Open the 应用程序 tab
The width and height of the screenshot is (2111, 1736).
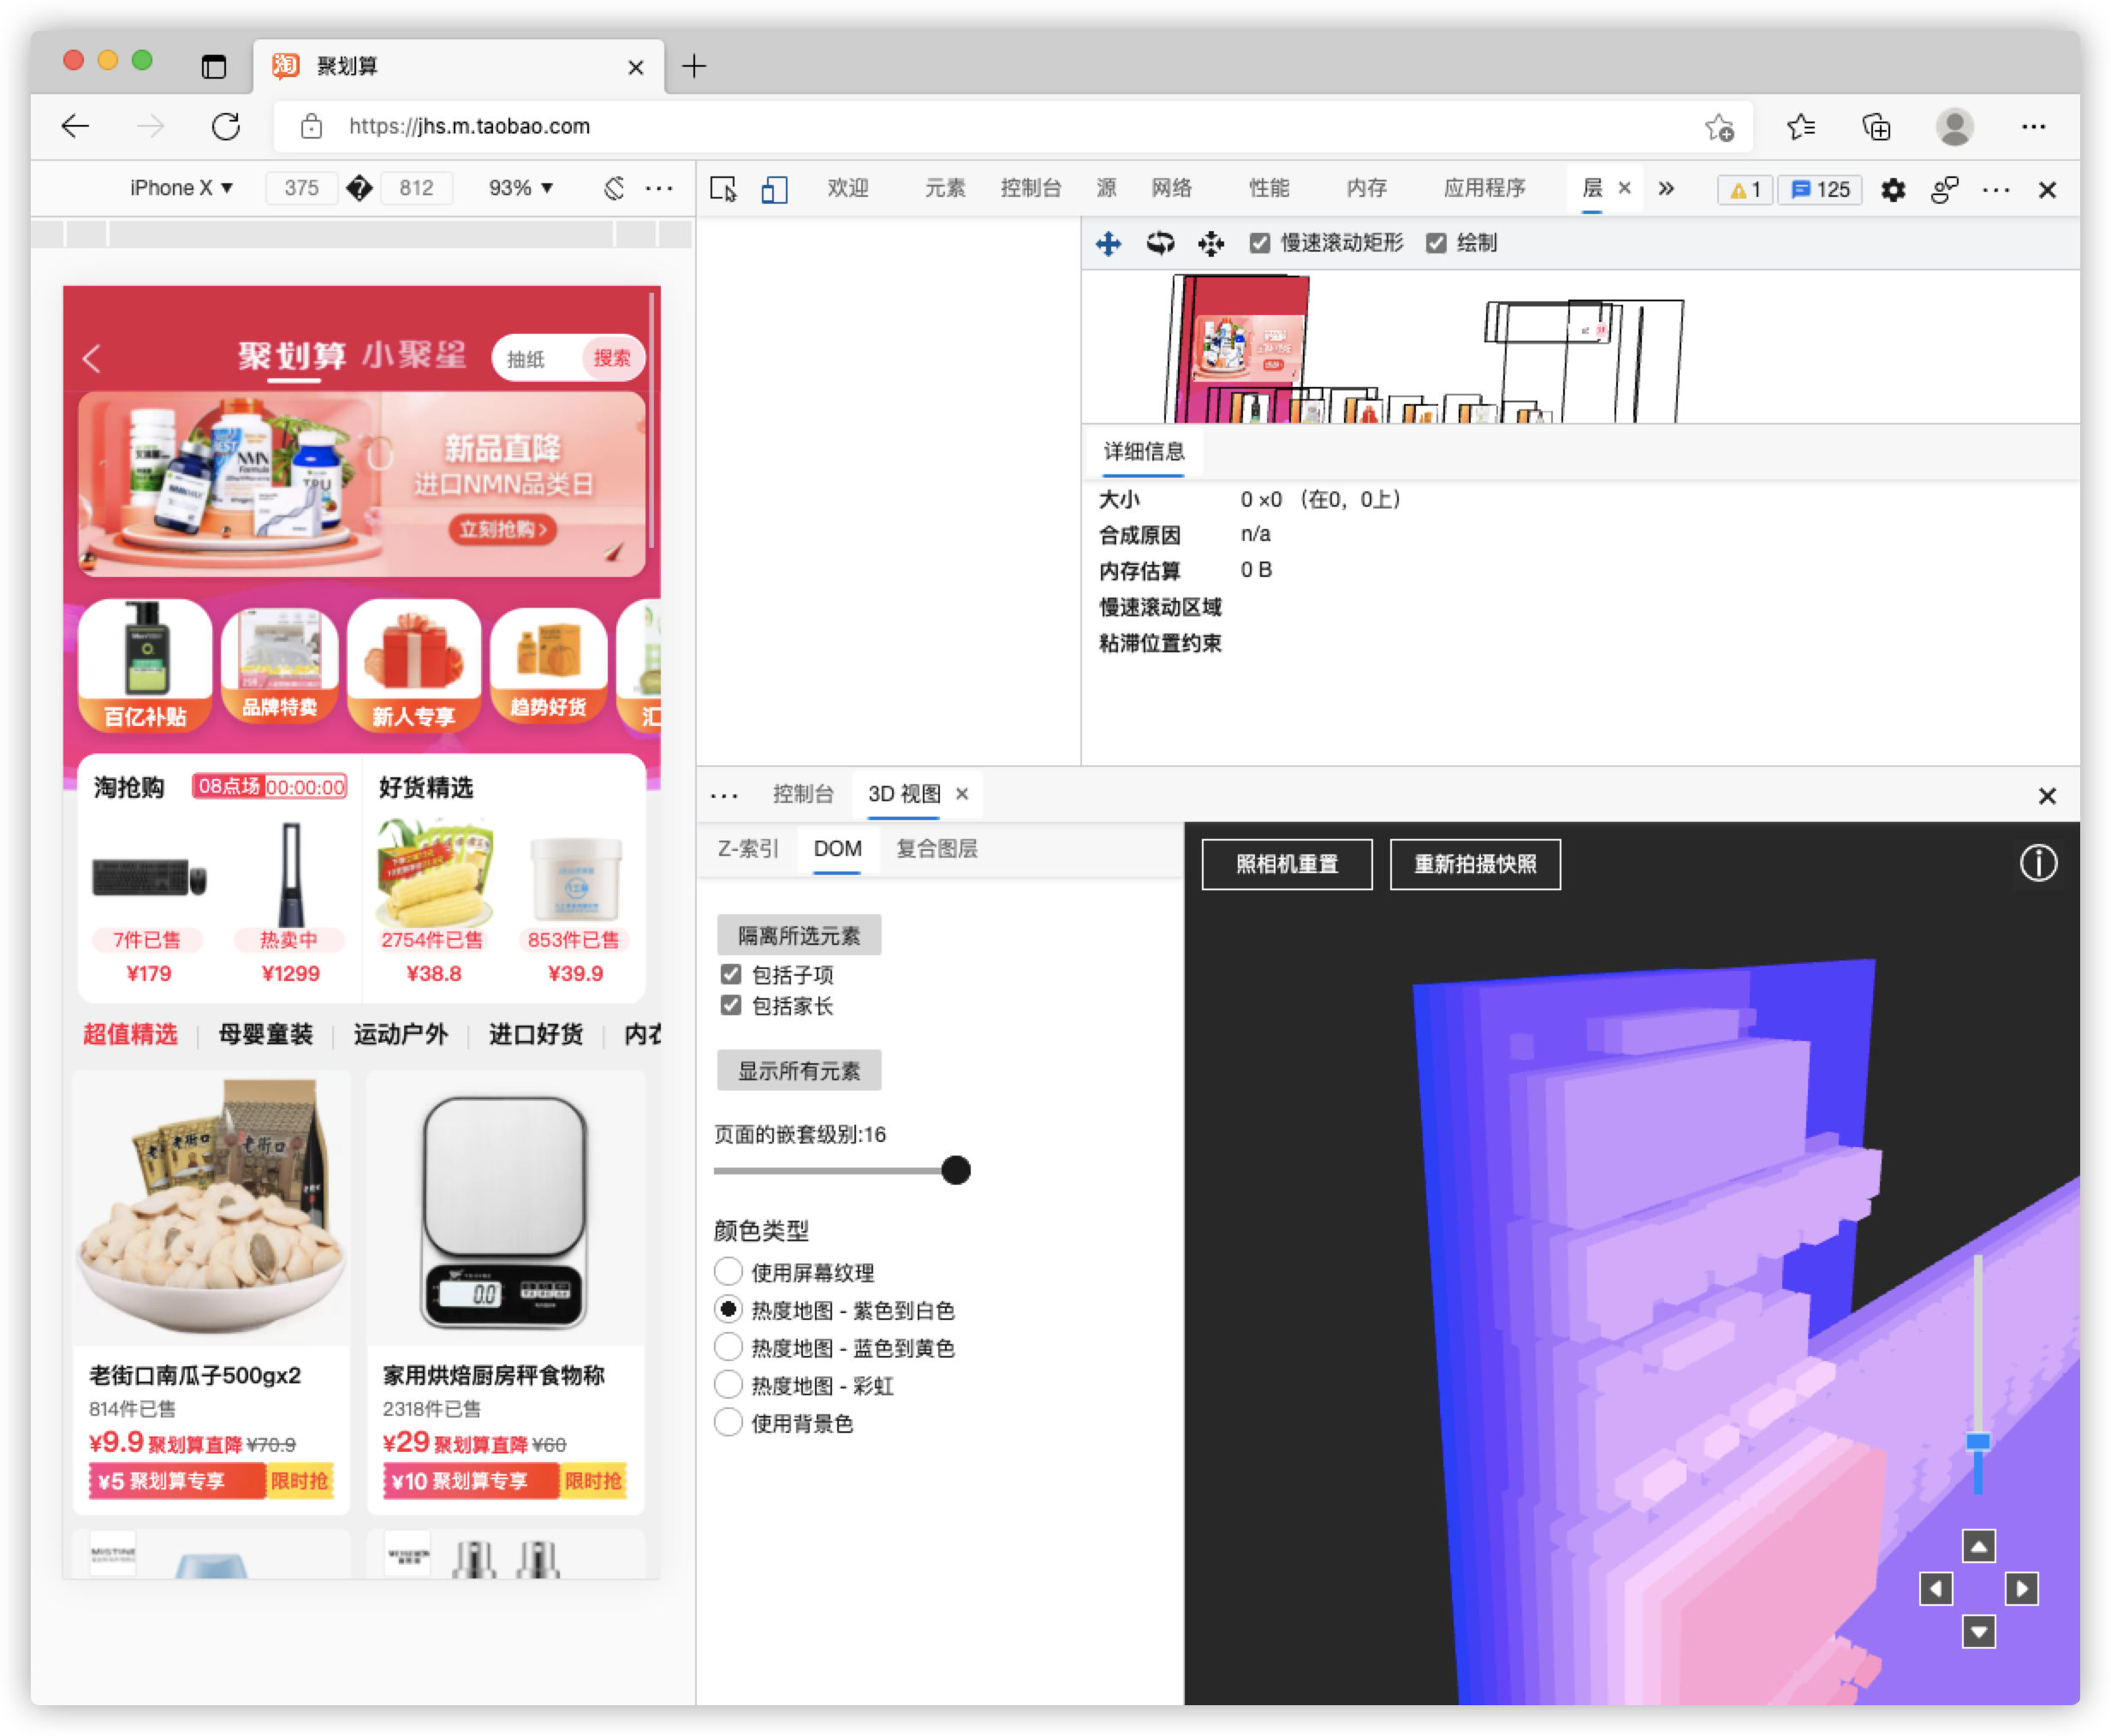1485,188
